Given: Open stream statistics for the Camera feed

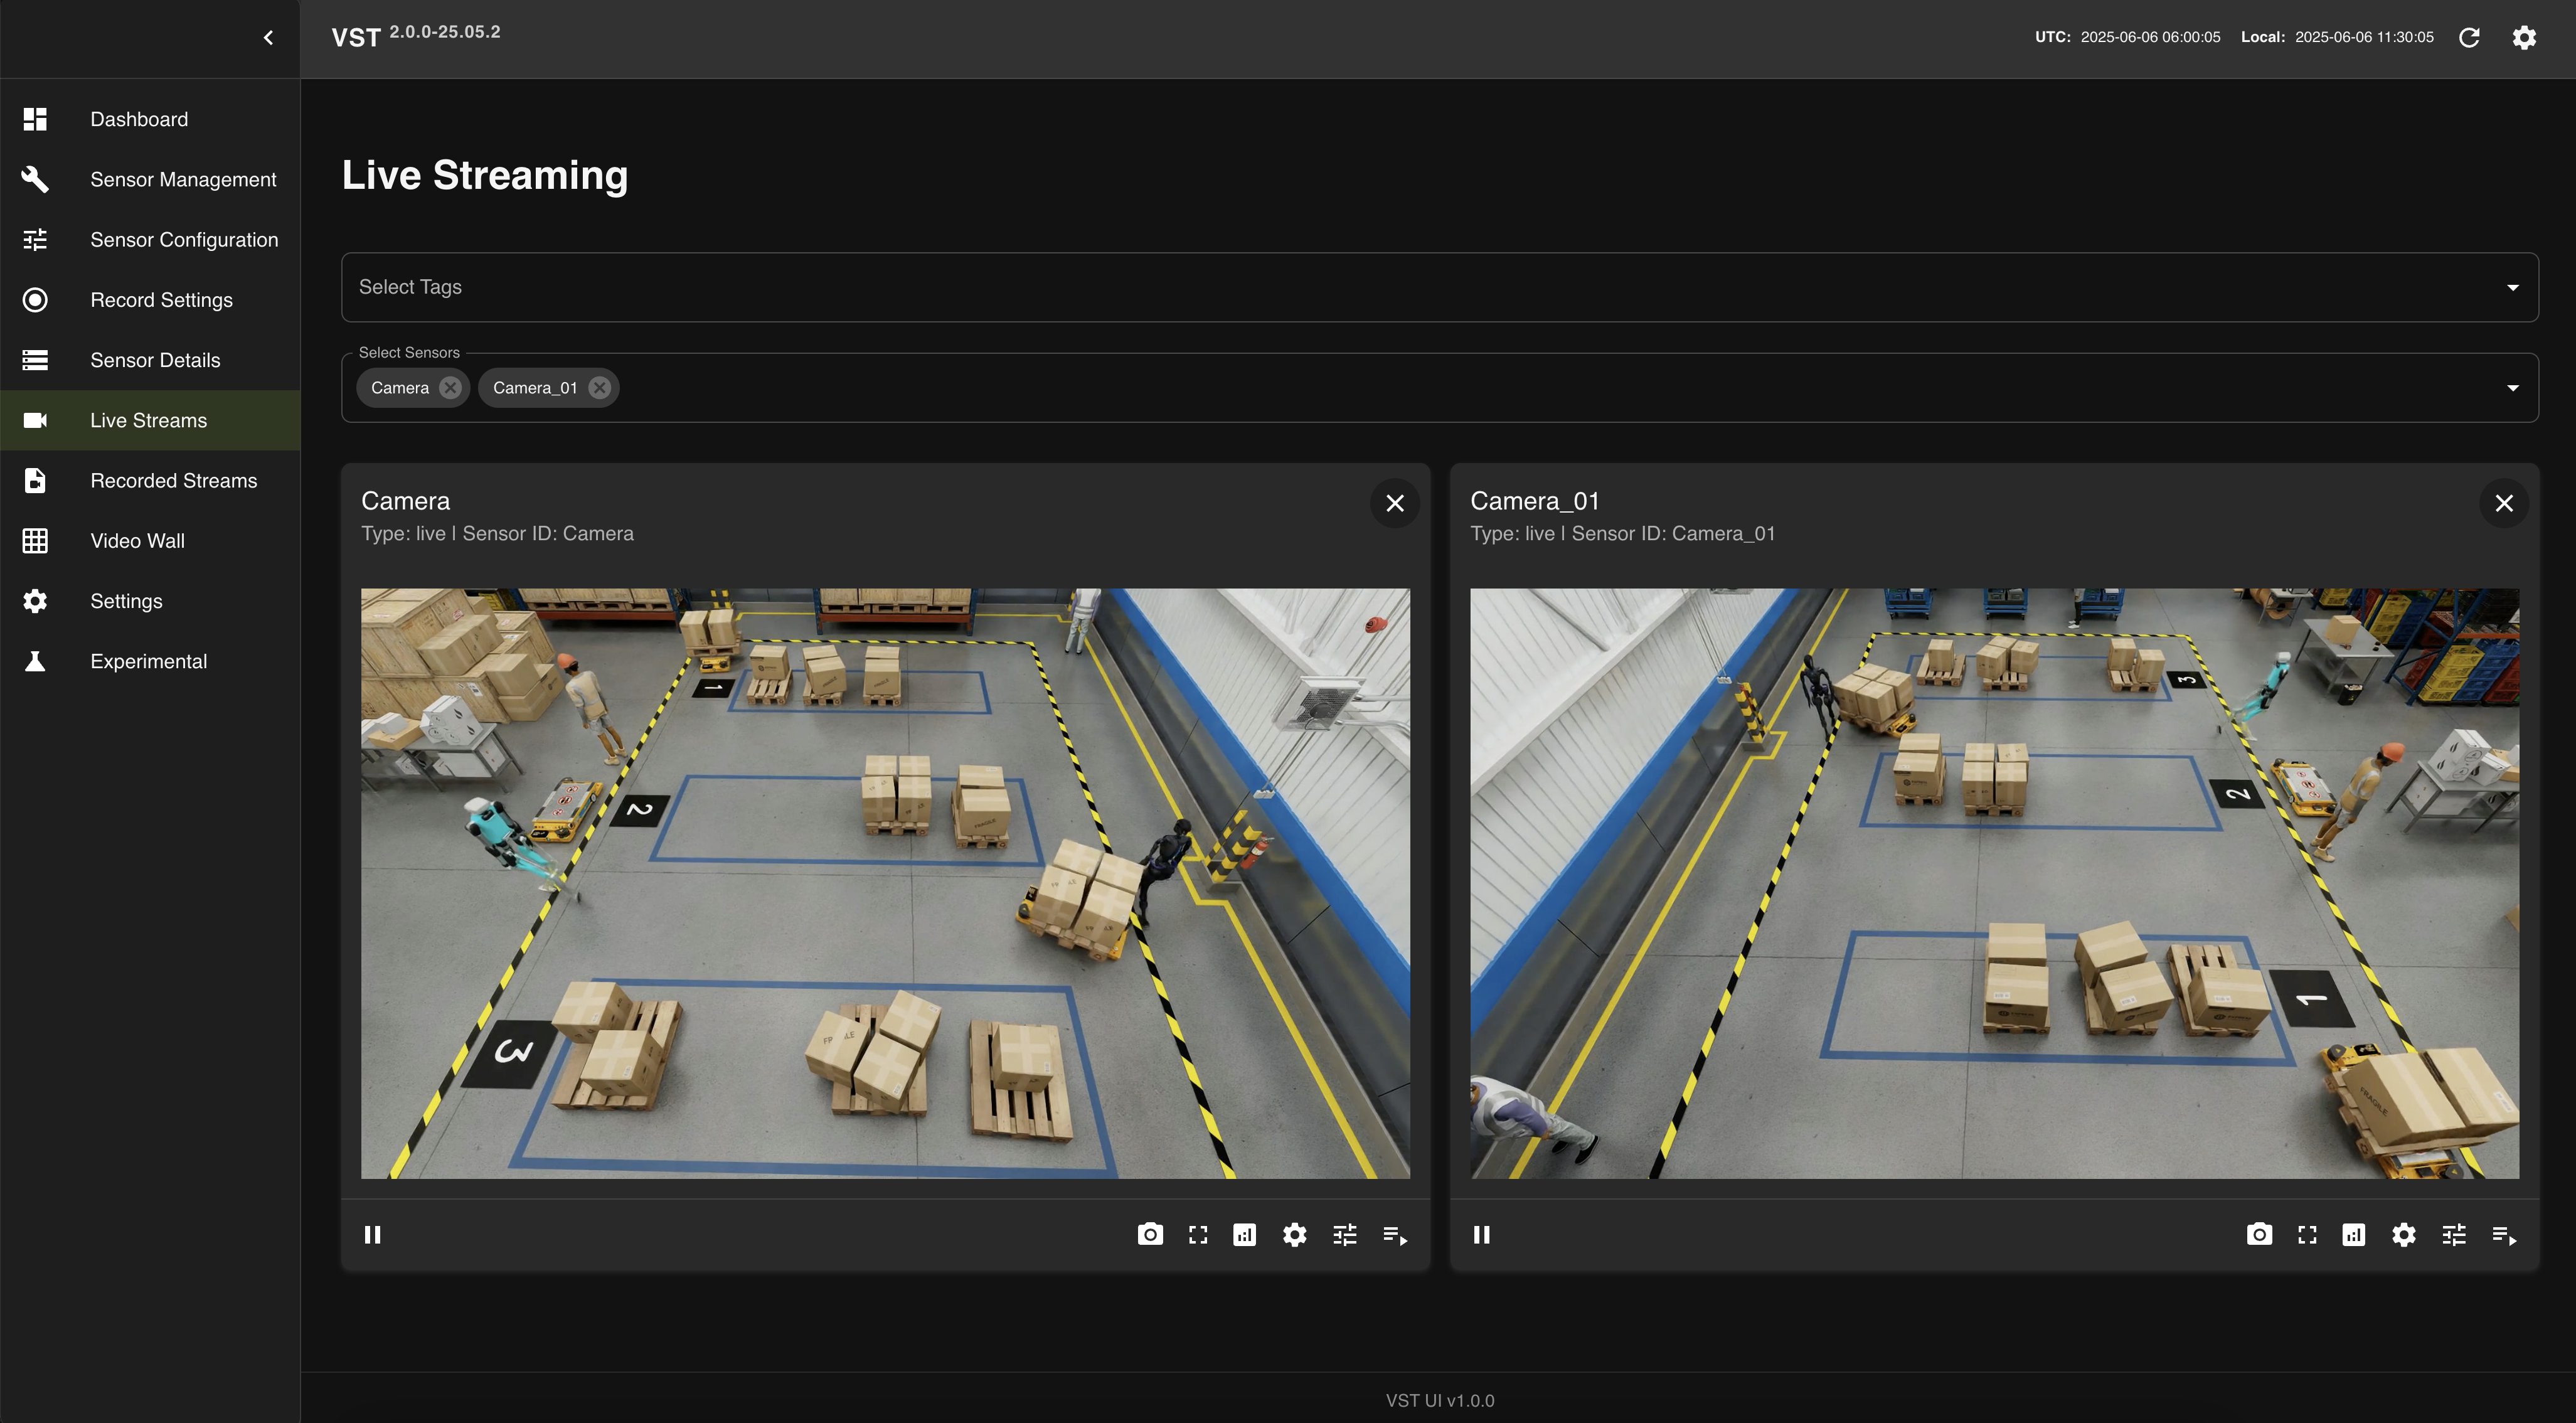Looking at the screenshot, I should (x=1244, y=1234).
